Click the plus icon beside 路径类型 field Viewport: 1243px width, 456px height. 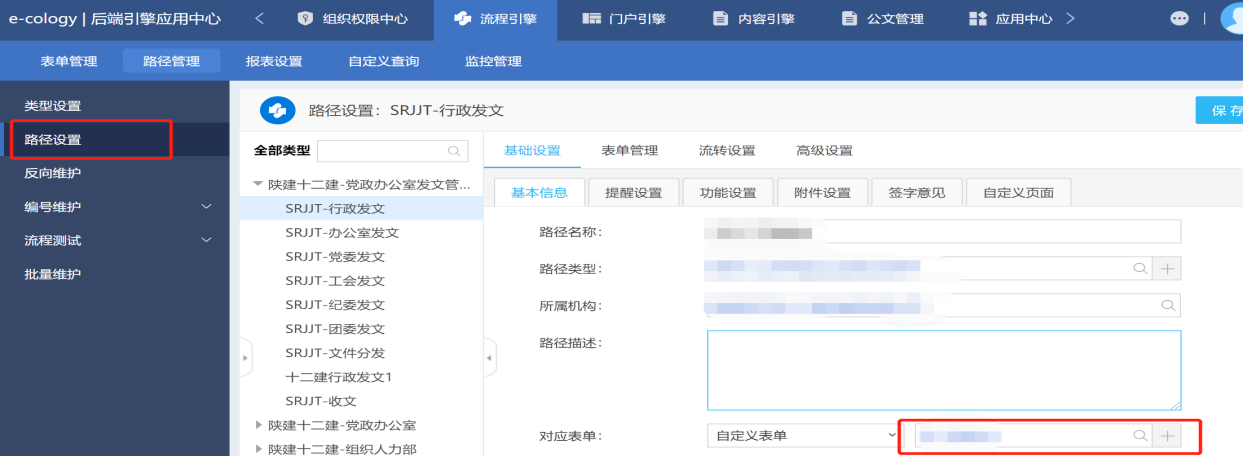(1167, 268)
